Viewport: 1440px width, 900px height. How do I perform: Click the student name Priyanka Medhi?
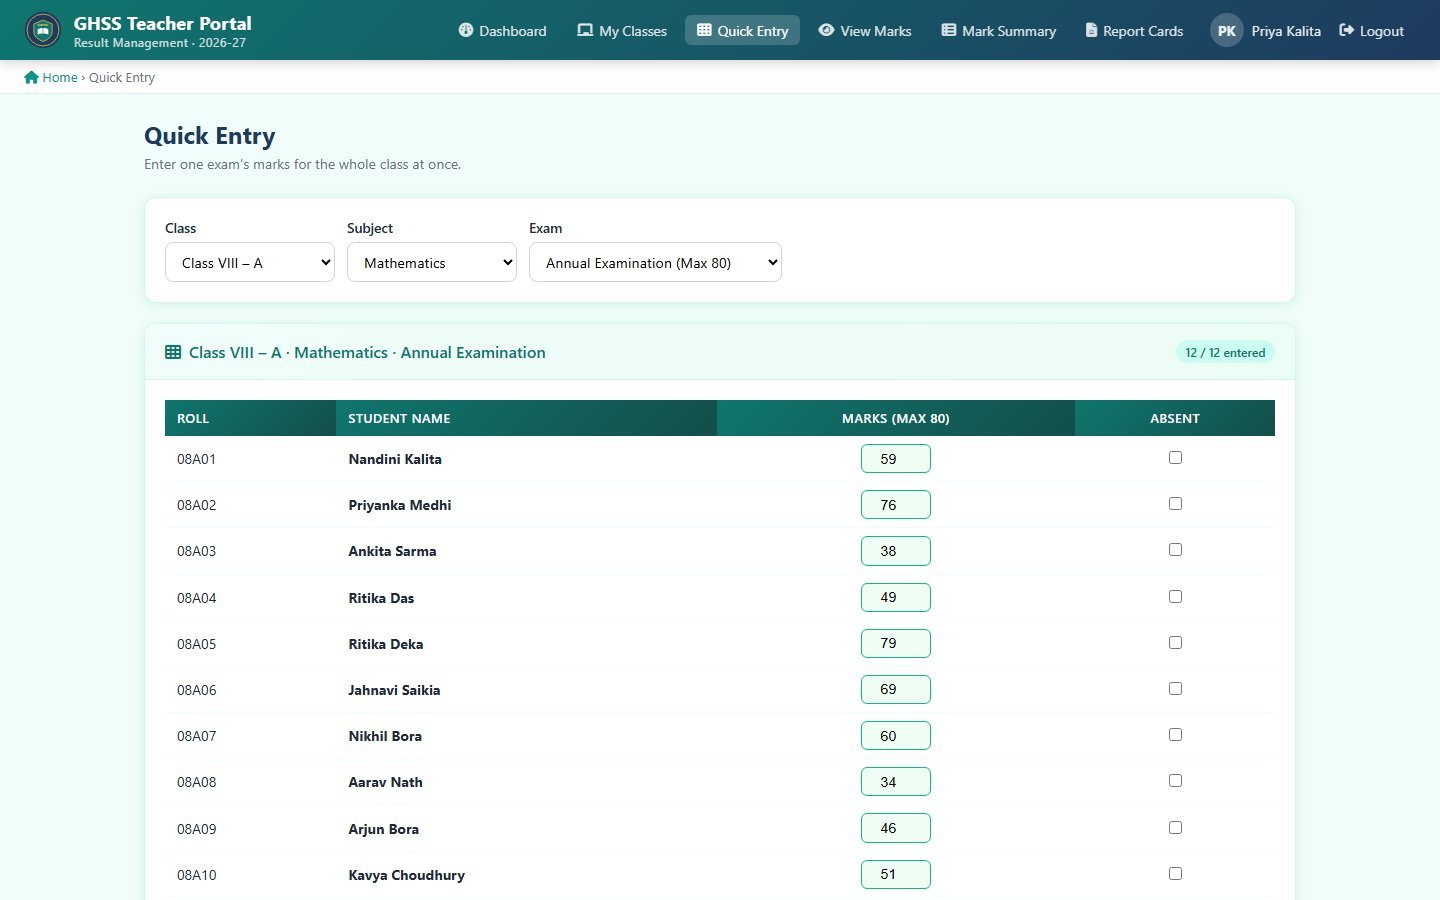400,505
